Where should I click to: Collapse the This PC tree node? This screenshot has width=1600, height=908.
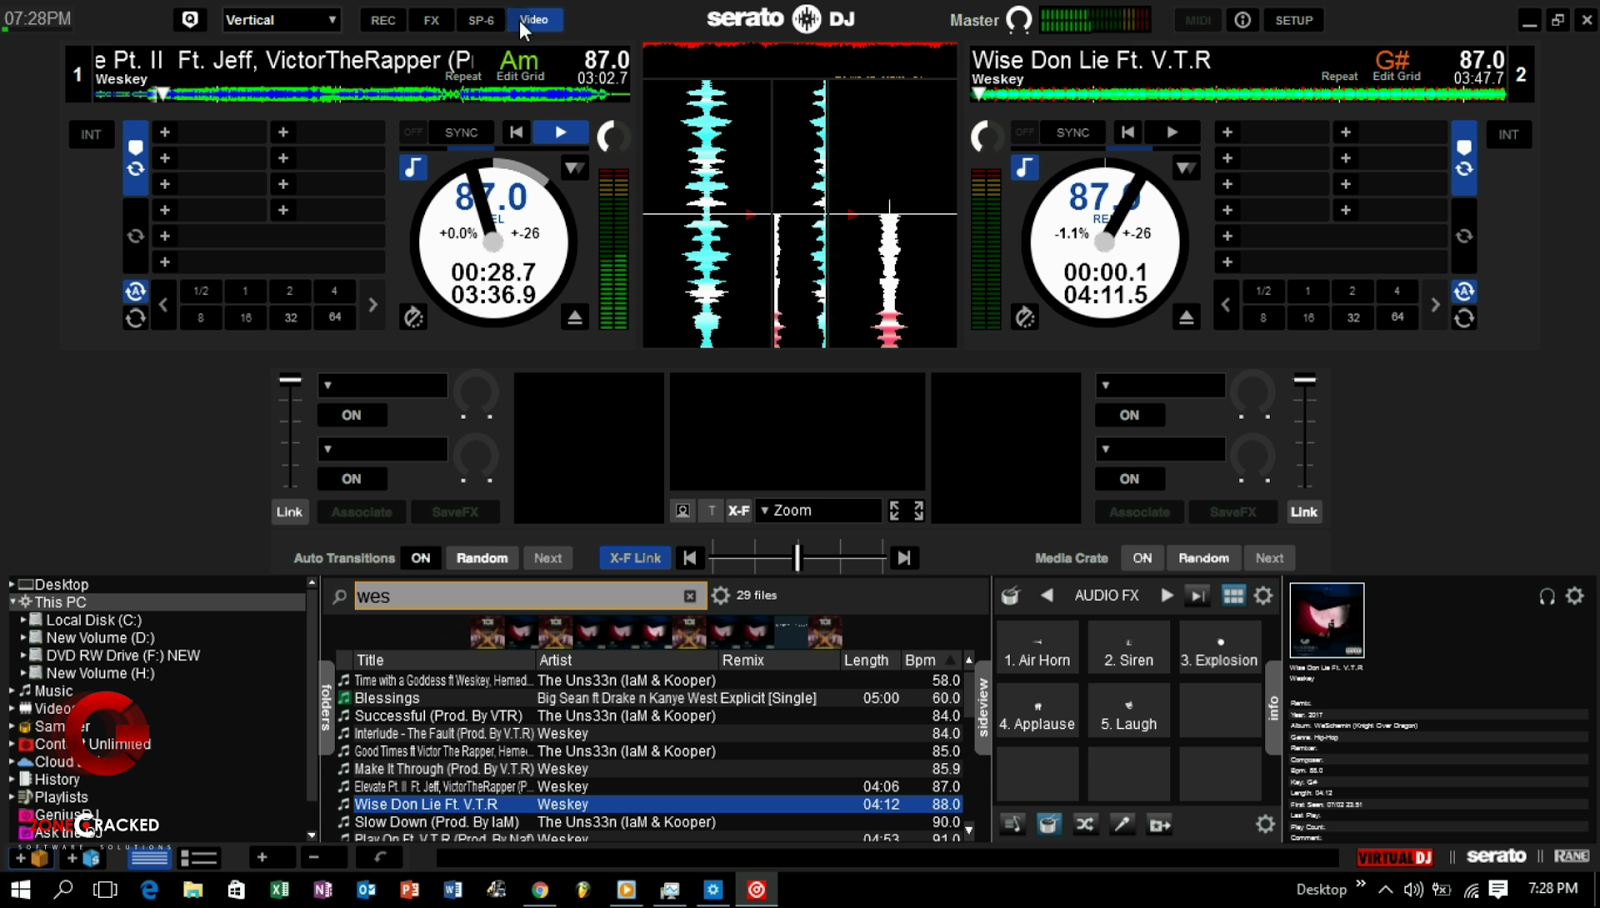click(x=12, y=602)
